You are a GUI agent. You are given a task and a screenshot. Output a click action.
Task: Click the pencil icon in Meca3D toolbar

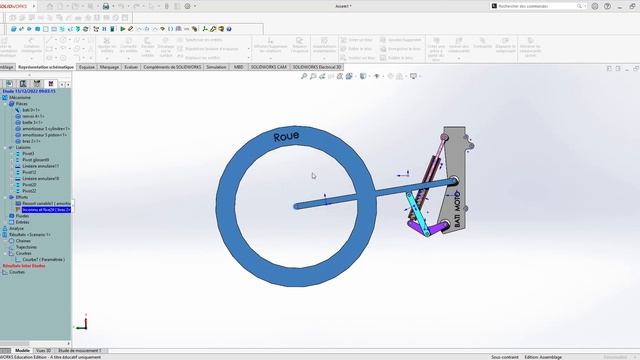(131, 29)
